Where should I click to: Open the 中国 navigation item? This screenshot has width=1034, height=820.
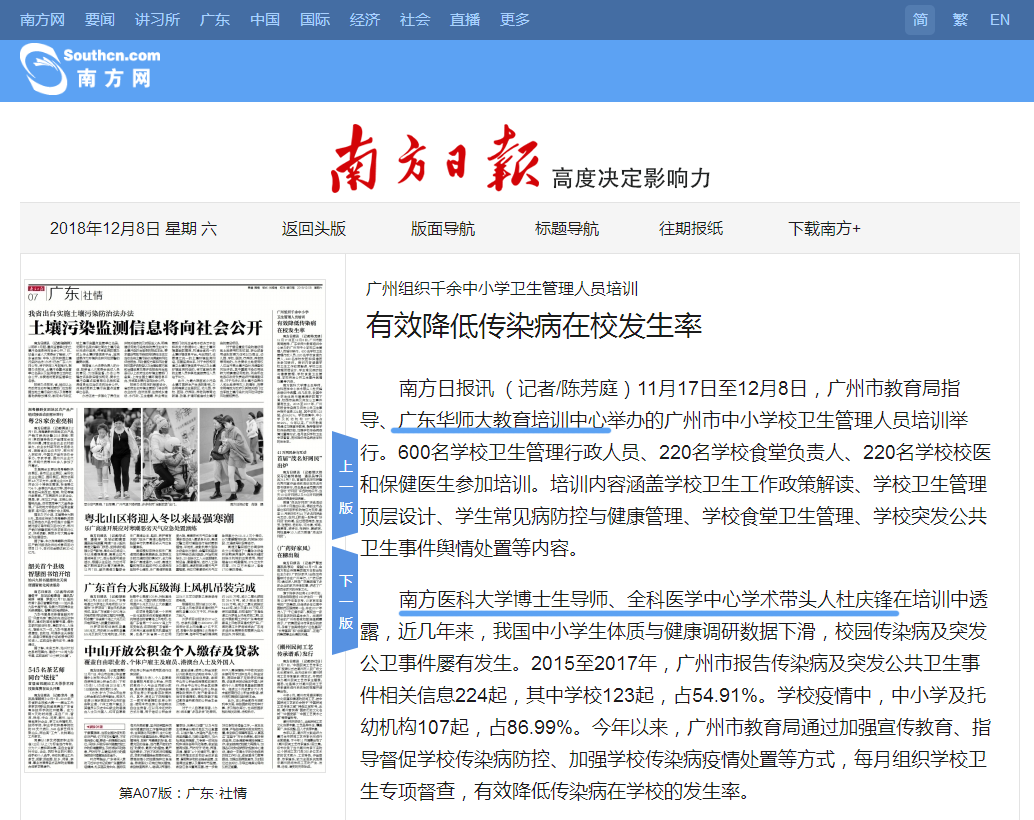click(x=265, y=20)
